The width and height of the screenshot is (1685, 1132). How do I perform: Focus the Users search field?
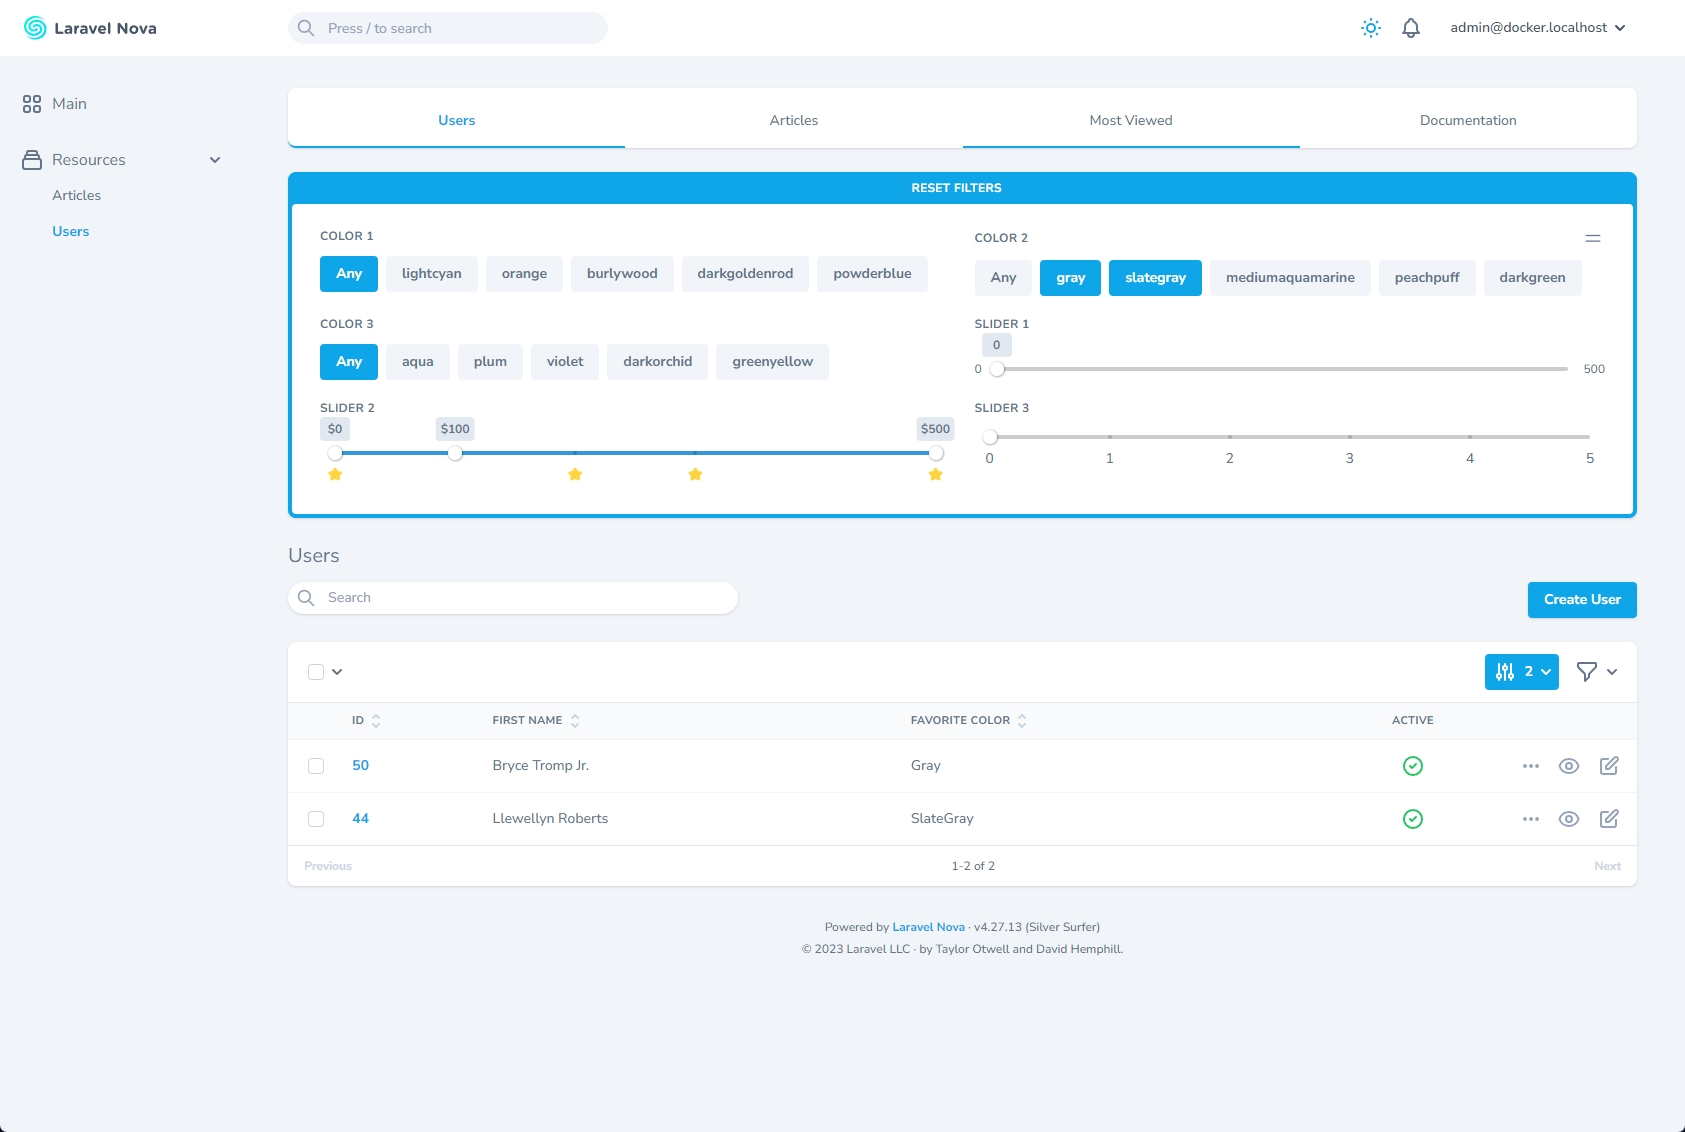(520, 598)
